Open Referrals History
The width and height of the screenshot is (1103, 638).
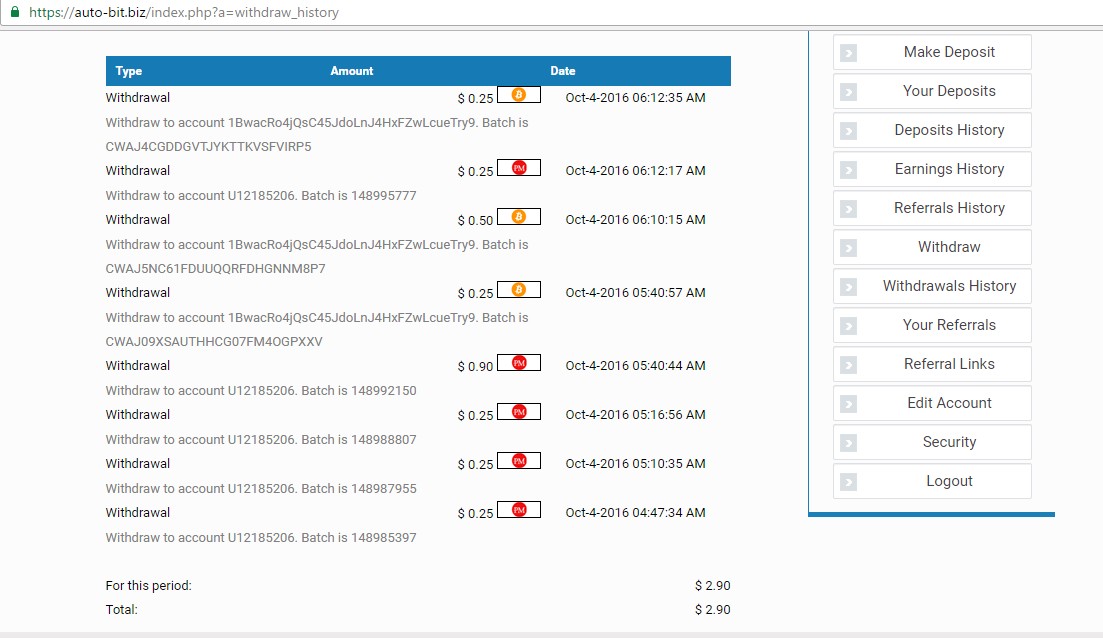932,208
